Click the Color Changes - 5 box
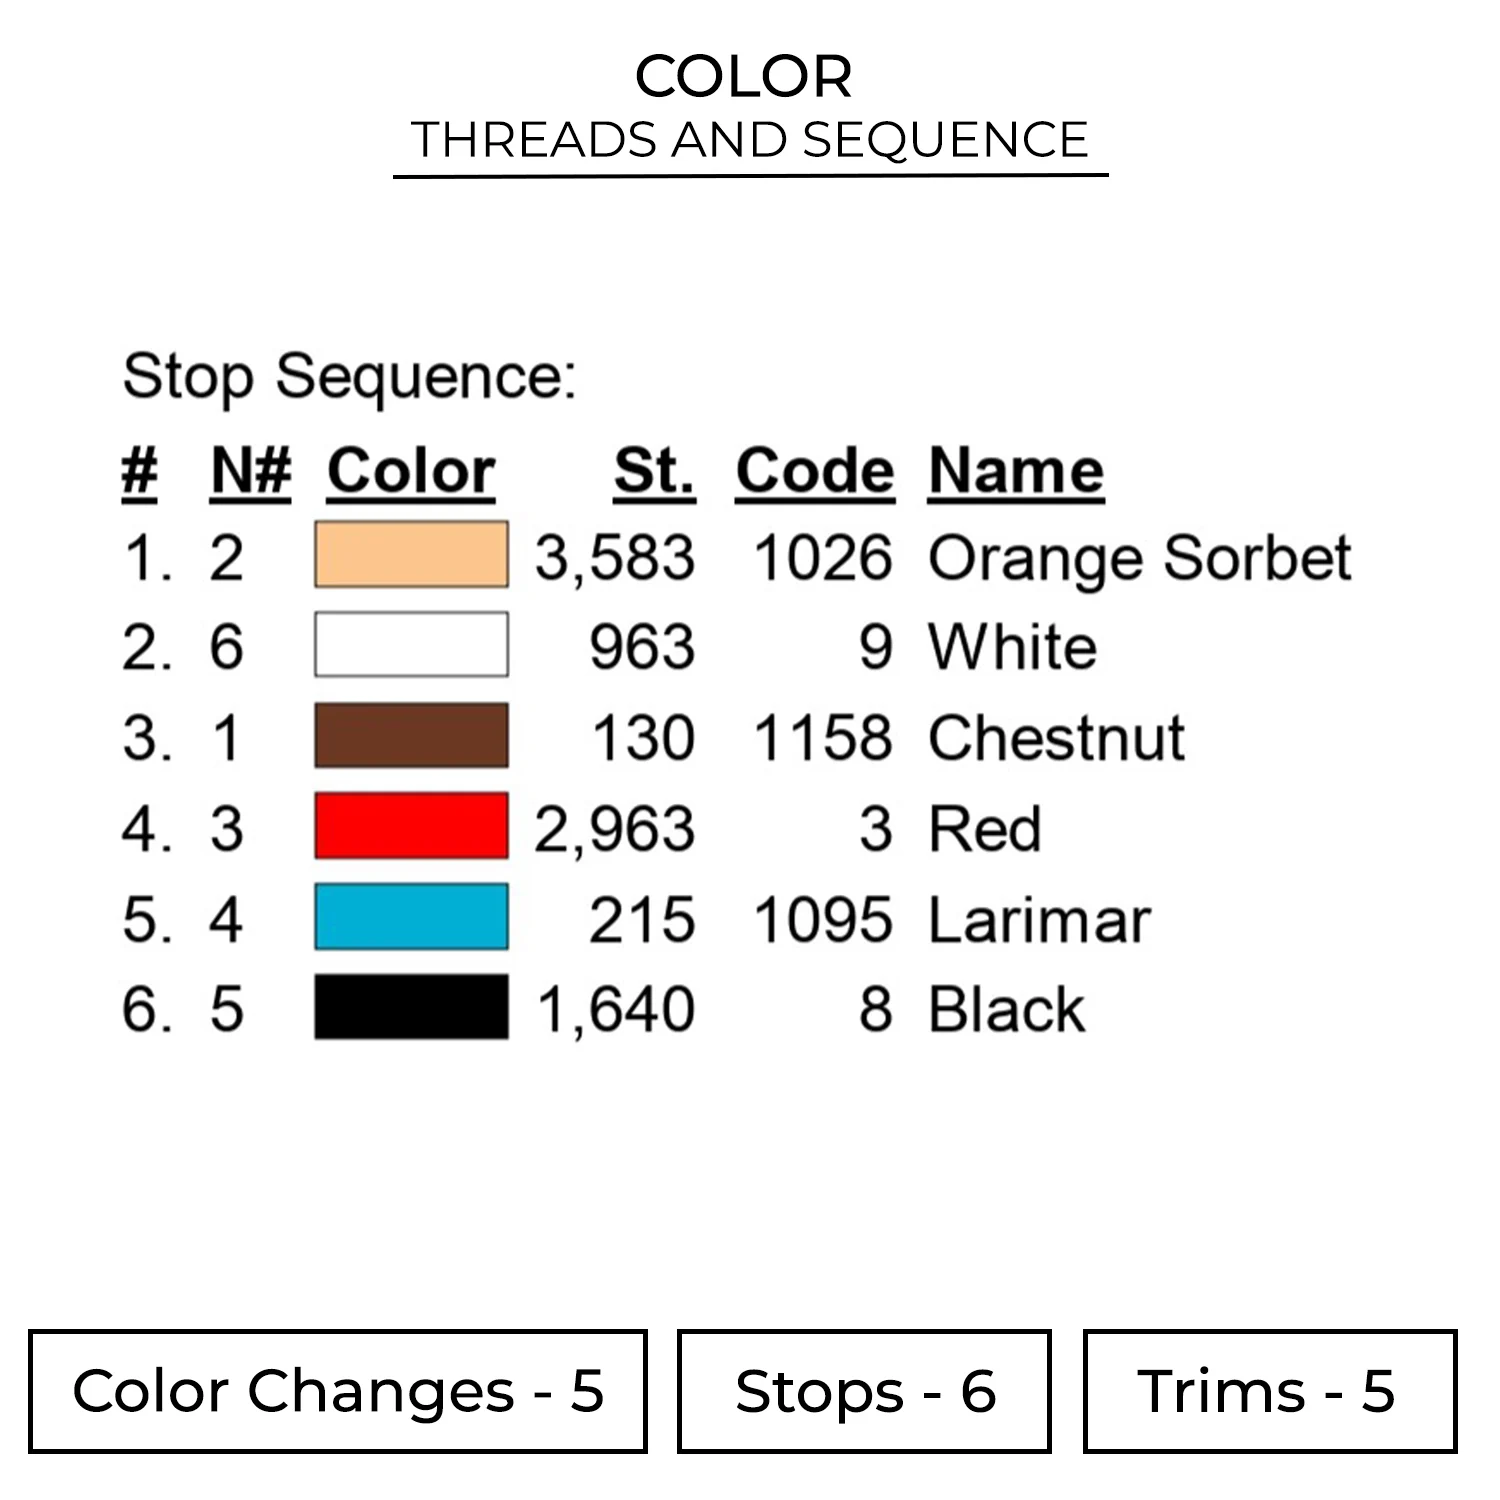 pyautogui.click(x=338, y=1391)
